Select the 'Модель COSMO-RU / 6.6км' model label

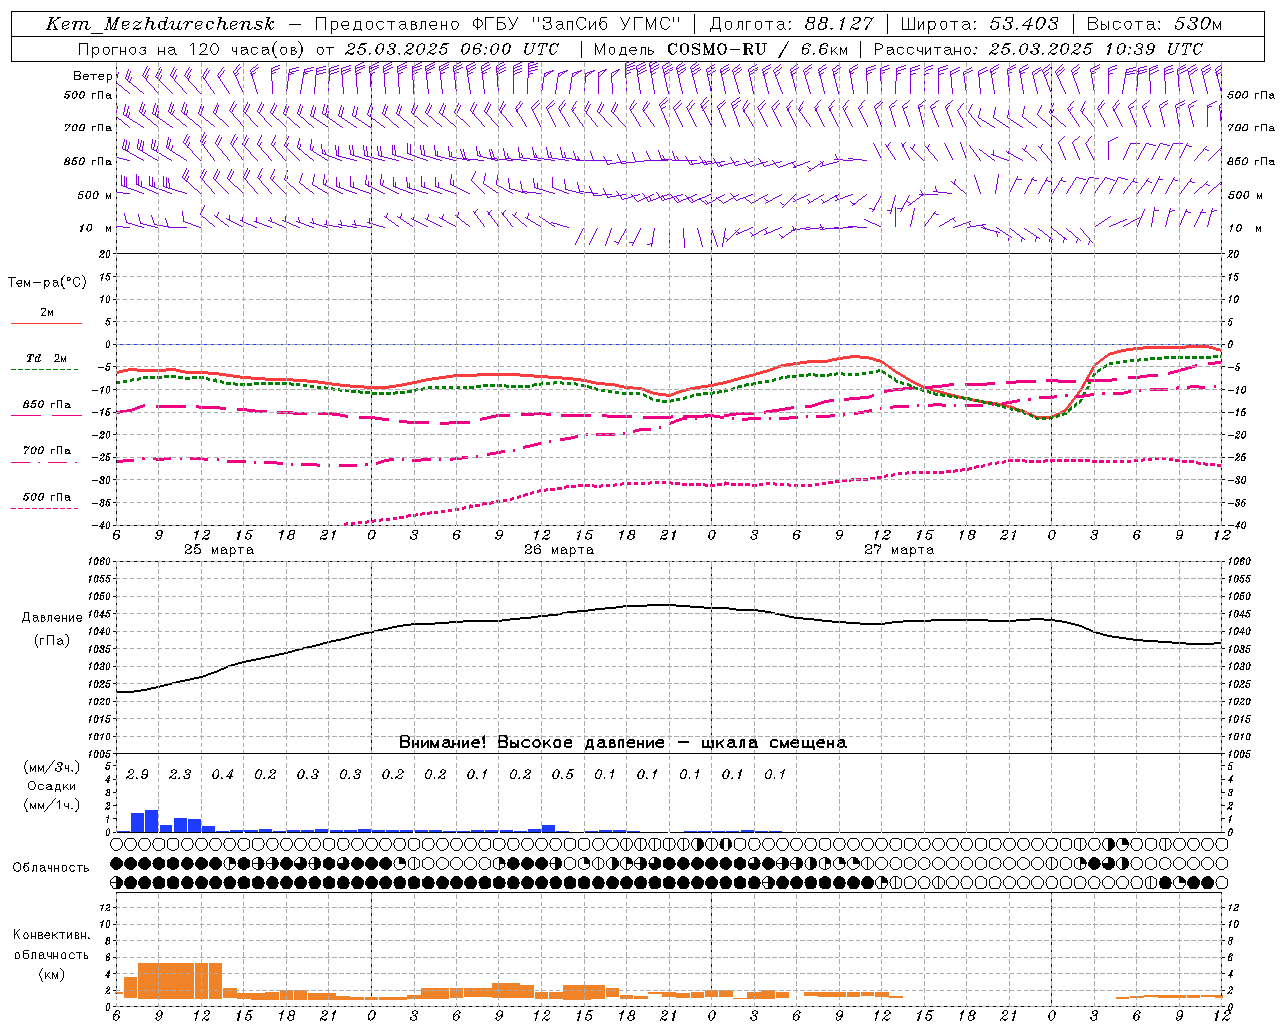click(721, 49)
